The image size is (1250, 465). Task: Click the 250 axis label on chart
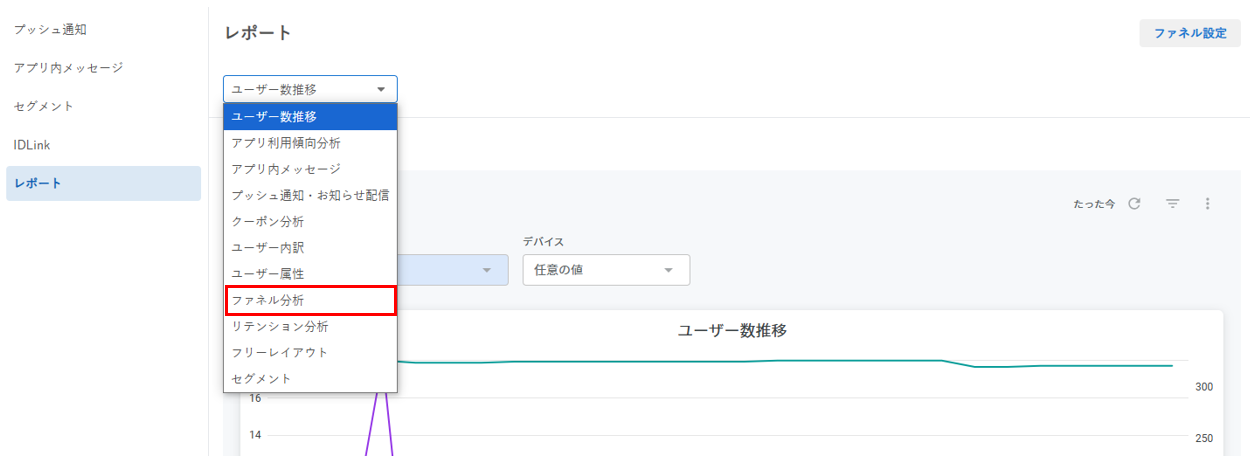[1204, 438]
